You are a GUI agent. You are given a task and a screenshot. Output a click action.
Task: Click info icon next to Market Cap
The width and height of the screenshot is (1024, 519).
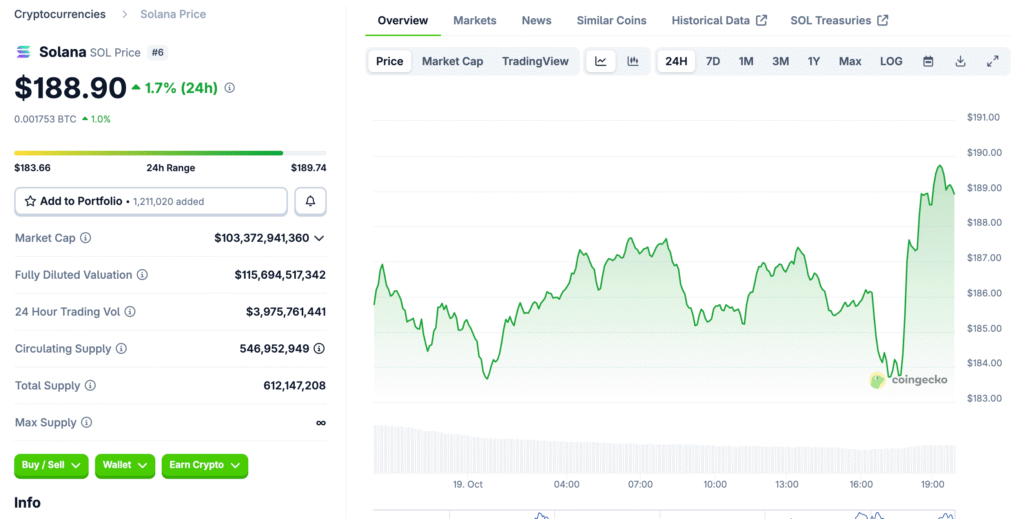[85, 238]
